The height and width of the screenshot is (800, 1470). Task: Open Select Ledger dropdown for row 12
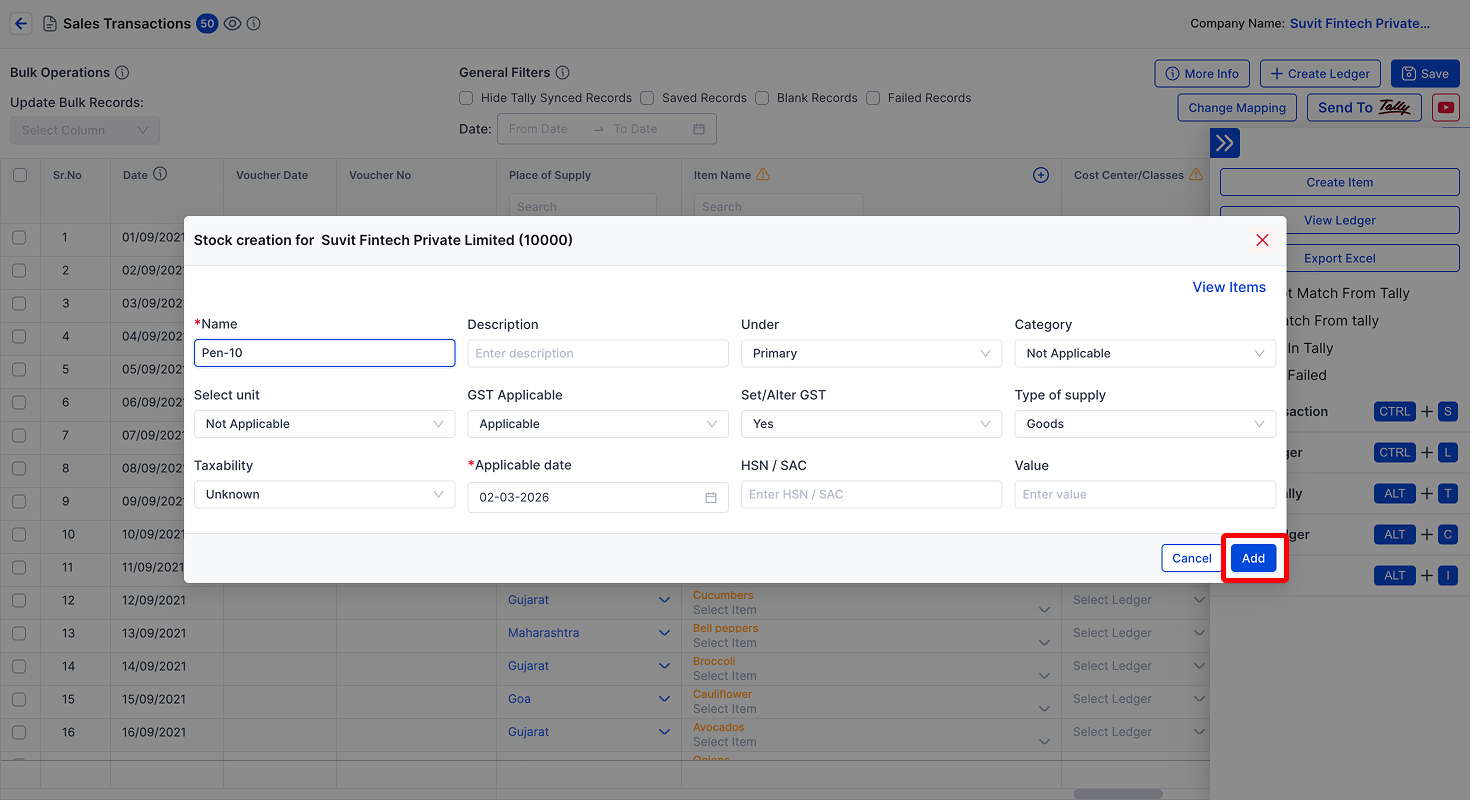[1140, 600]
